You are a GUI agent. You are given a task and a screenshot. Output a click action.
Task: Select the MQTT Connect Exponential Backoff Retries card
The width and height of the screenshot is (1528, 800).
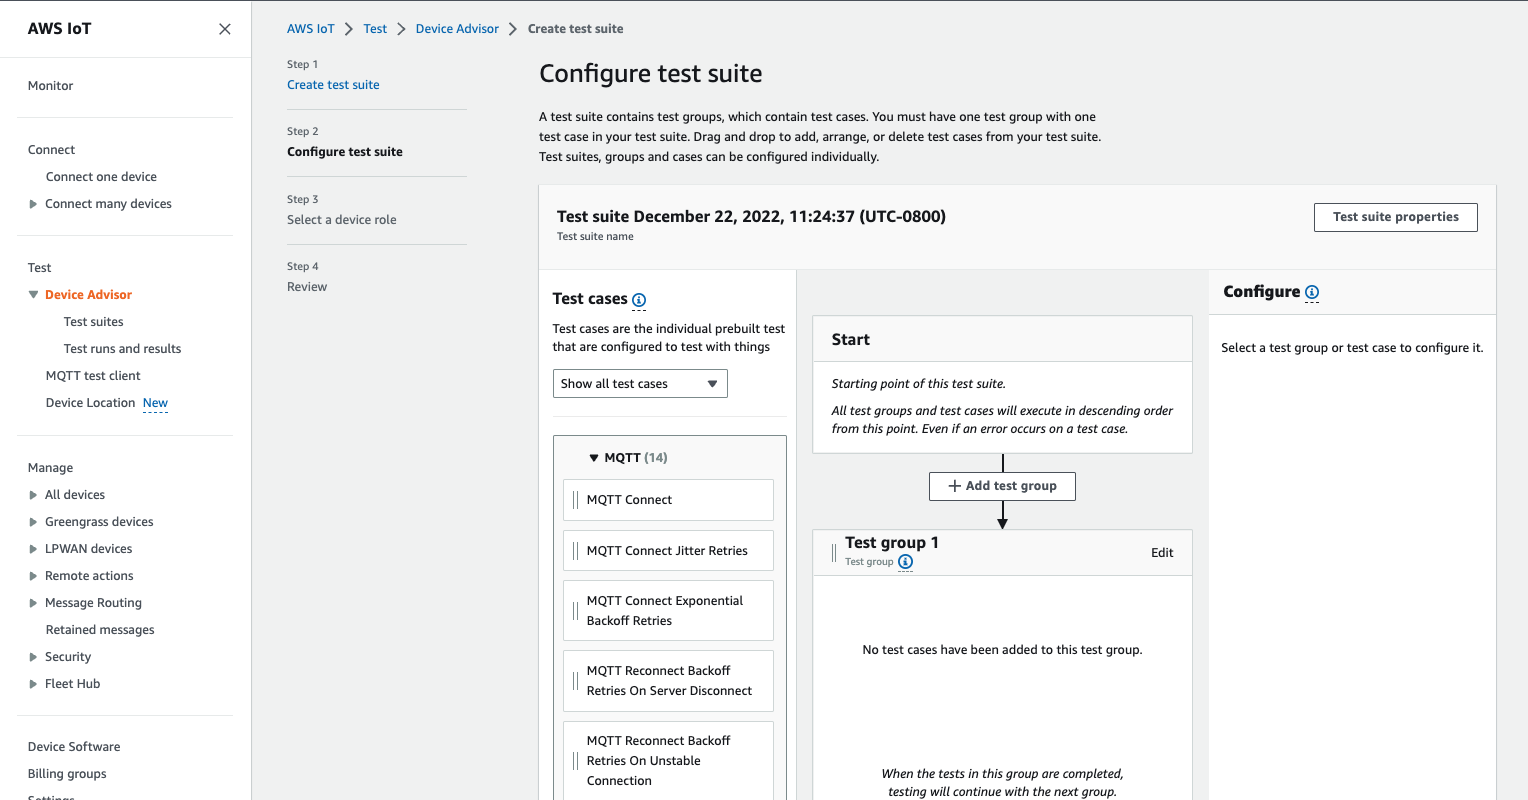tap(668, 610)
